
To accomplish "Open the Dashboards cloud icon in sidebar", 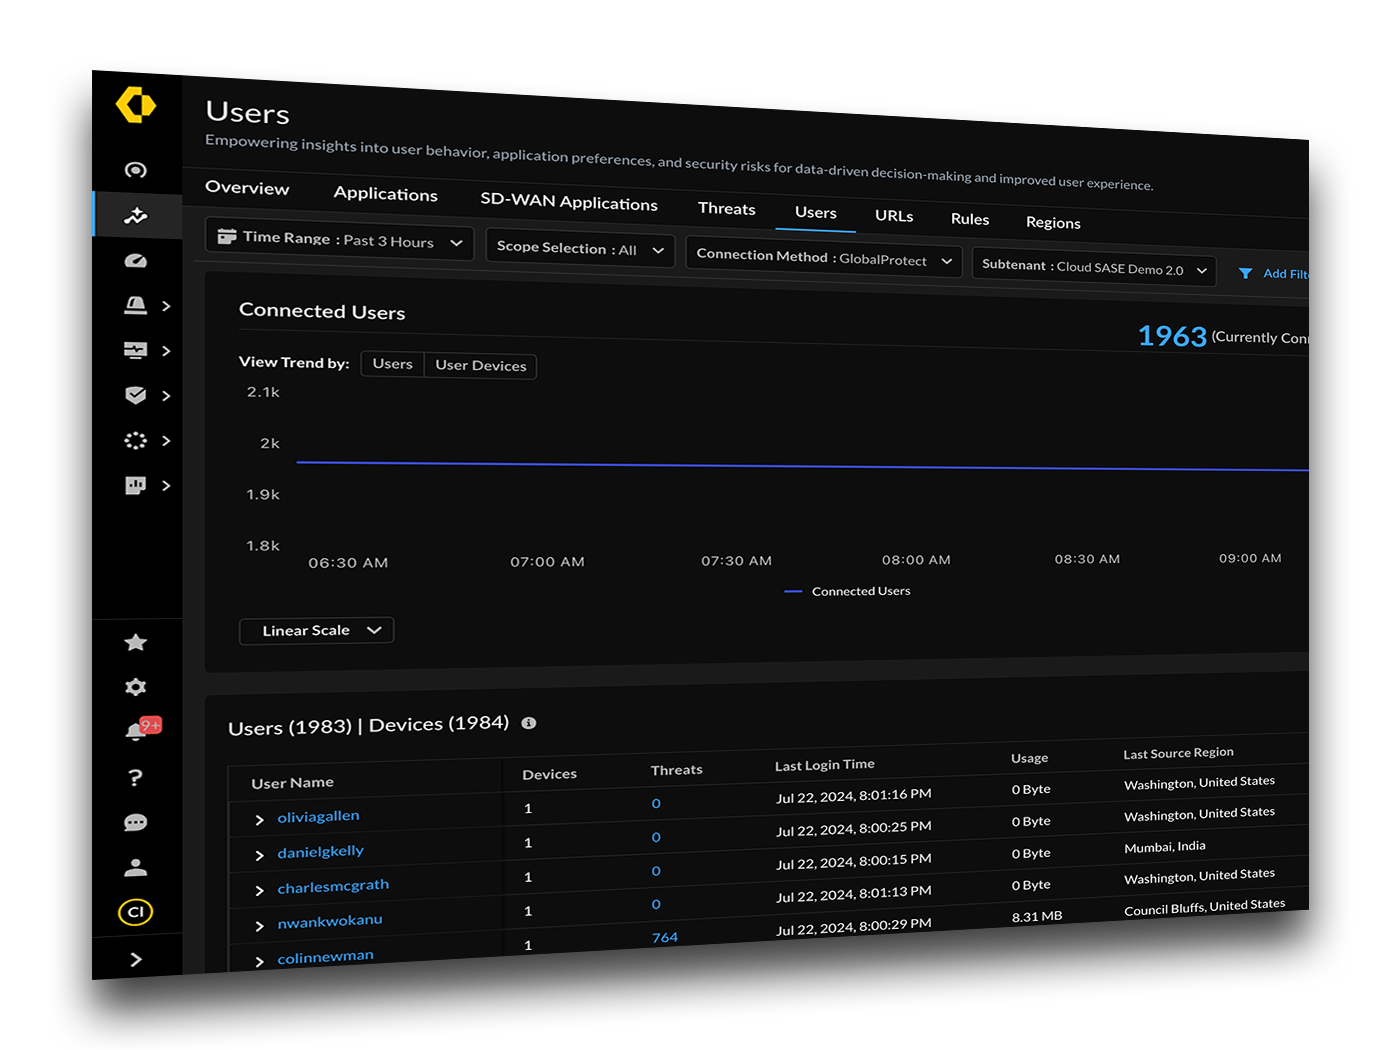I will (135, 260).
